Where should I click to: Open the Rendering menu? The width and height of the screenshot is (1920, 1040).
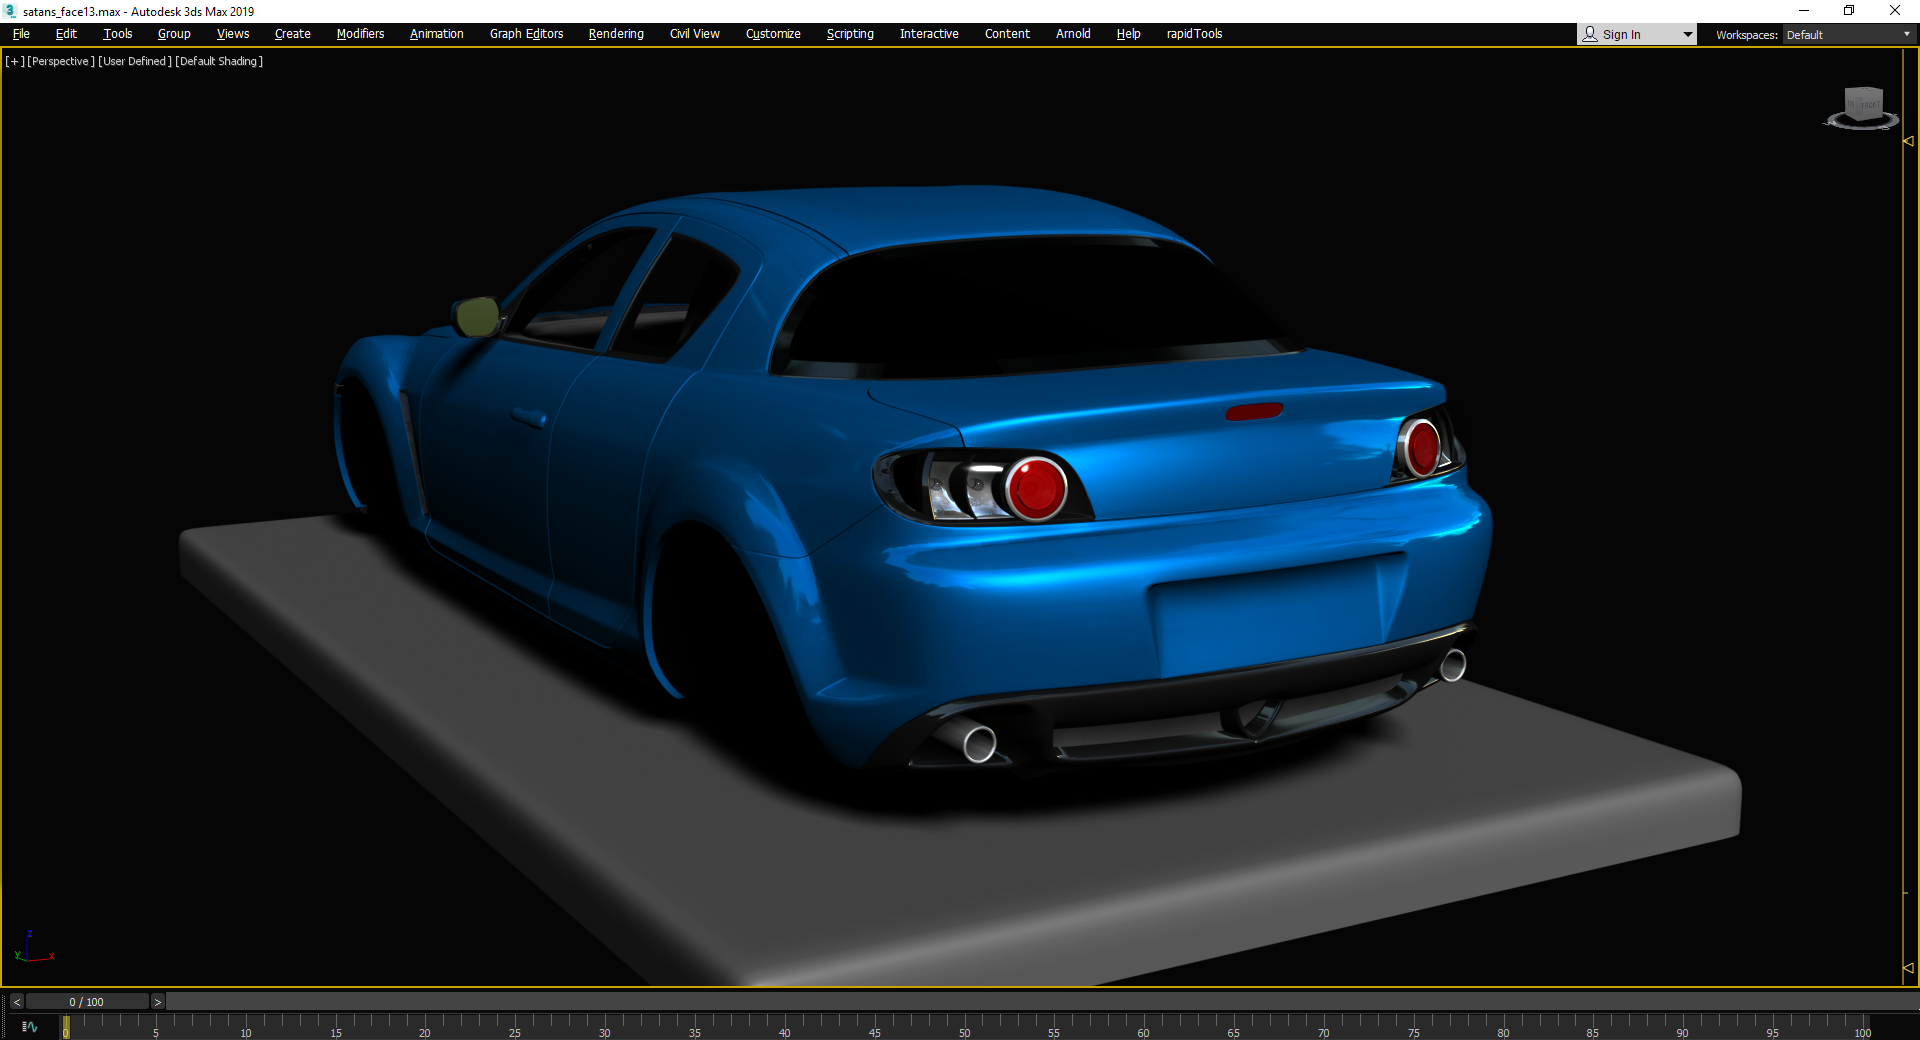point(616,34)
